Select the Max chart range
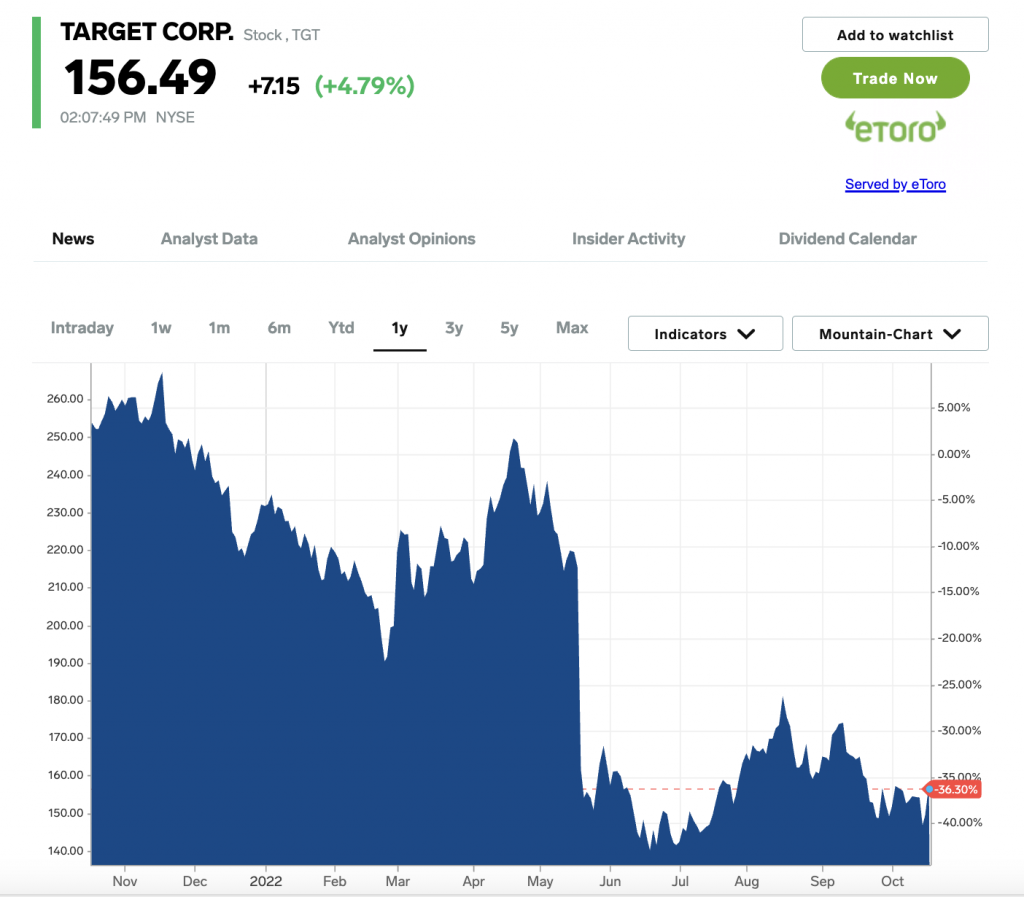 coord(572,328)
